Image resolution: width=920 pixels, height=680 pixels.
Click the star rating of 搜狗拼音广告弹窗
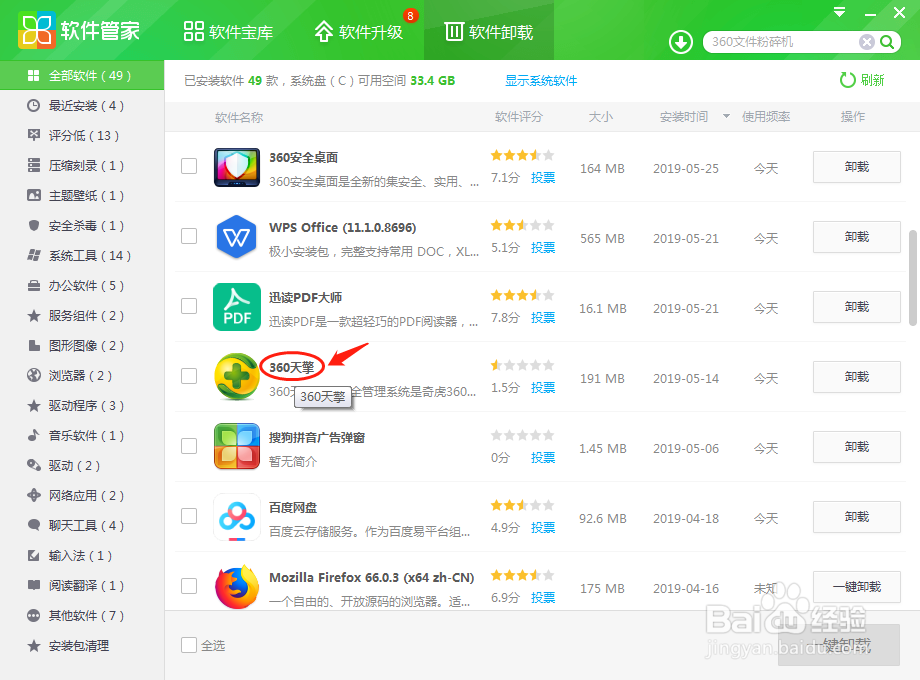[522, 435]
